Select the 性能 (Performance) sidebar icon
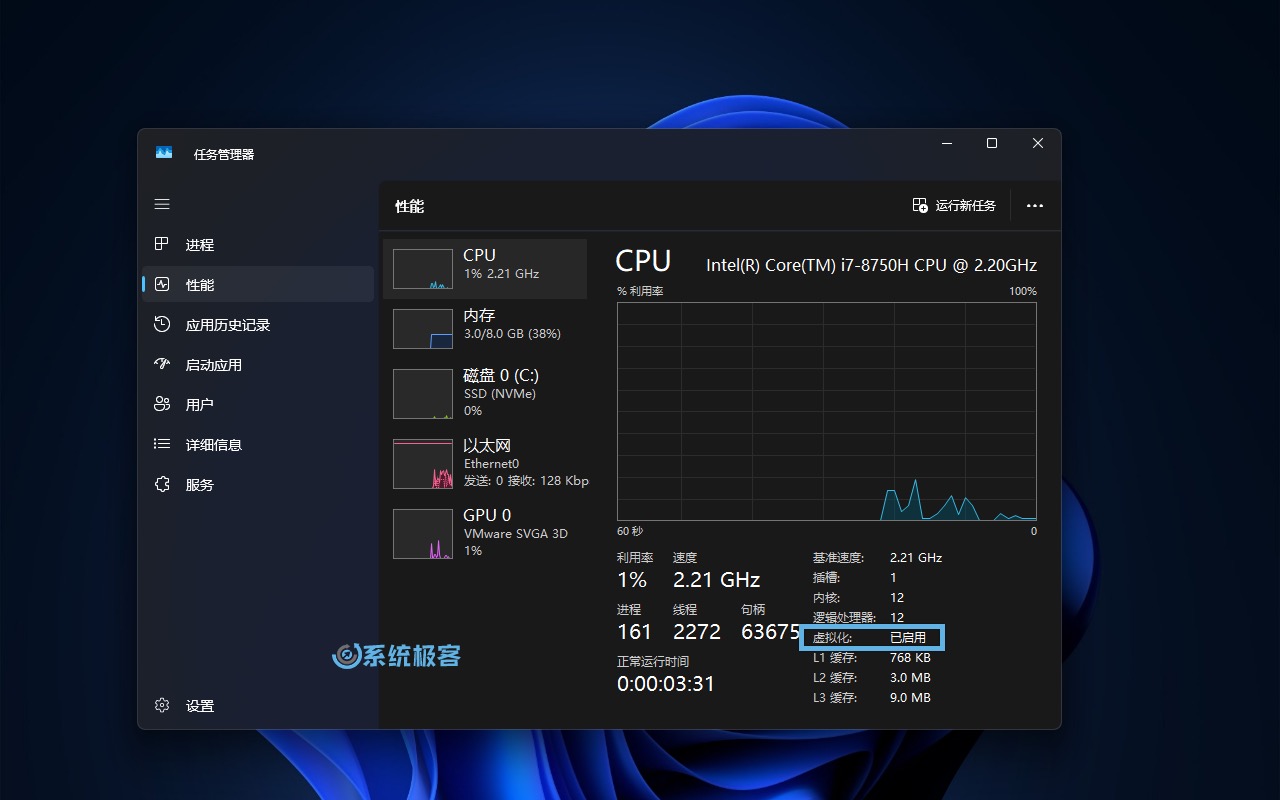The height and width of the screenshot is (800, 1280). point(162,285)
